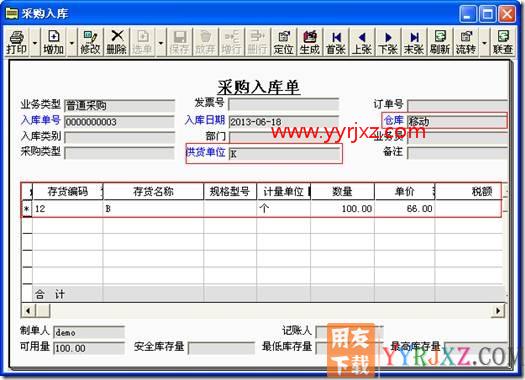Click the 联查 linked query icon

tap(503, 42)
